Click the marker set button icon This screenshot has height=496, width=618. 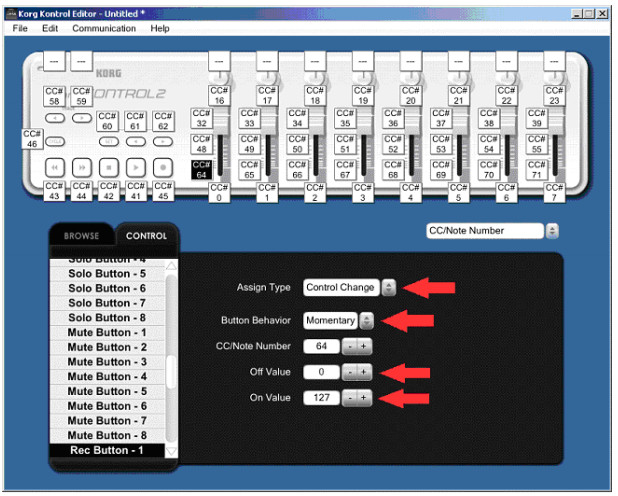109,141
